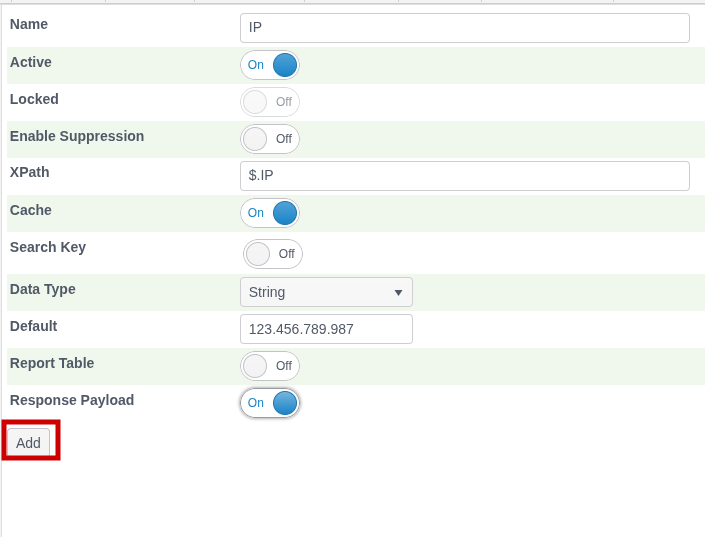The width and height of the screenshot is (705, 537).
Task: Click the Search Key label
Action: (x=48, y=247)
